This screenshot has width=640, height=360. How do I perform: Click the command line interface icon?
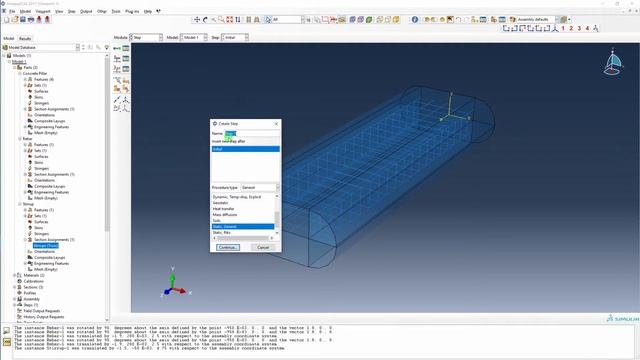tap(7, 342)
